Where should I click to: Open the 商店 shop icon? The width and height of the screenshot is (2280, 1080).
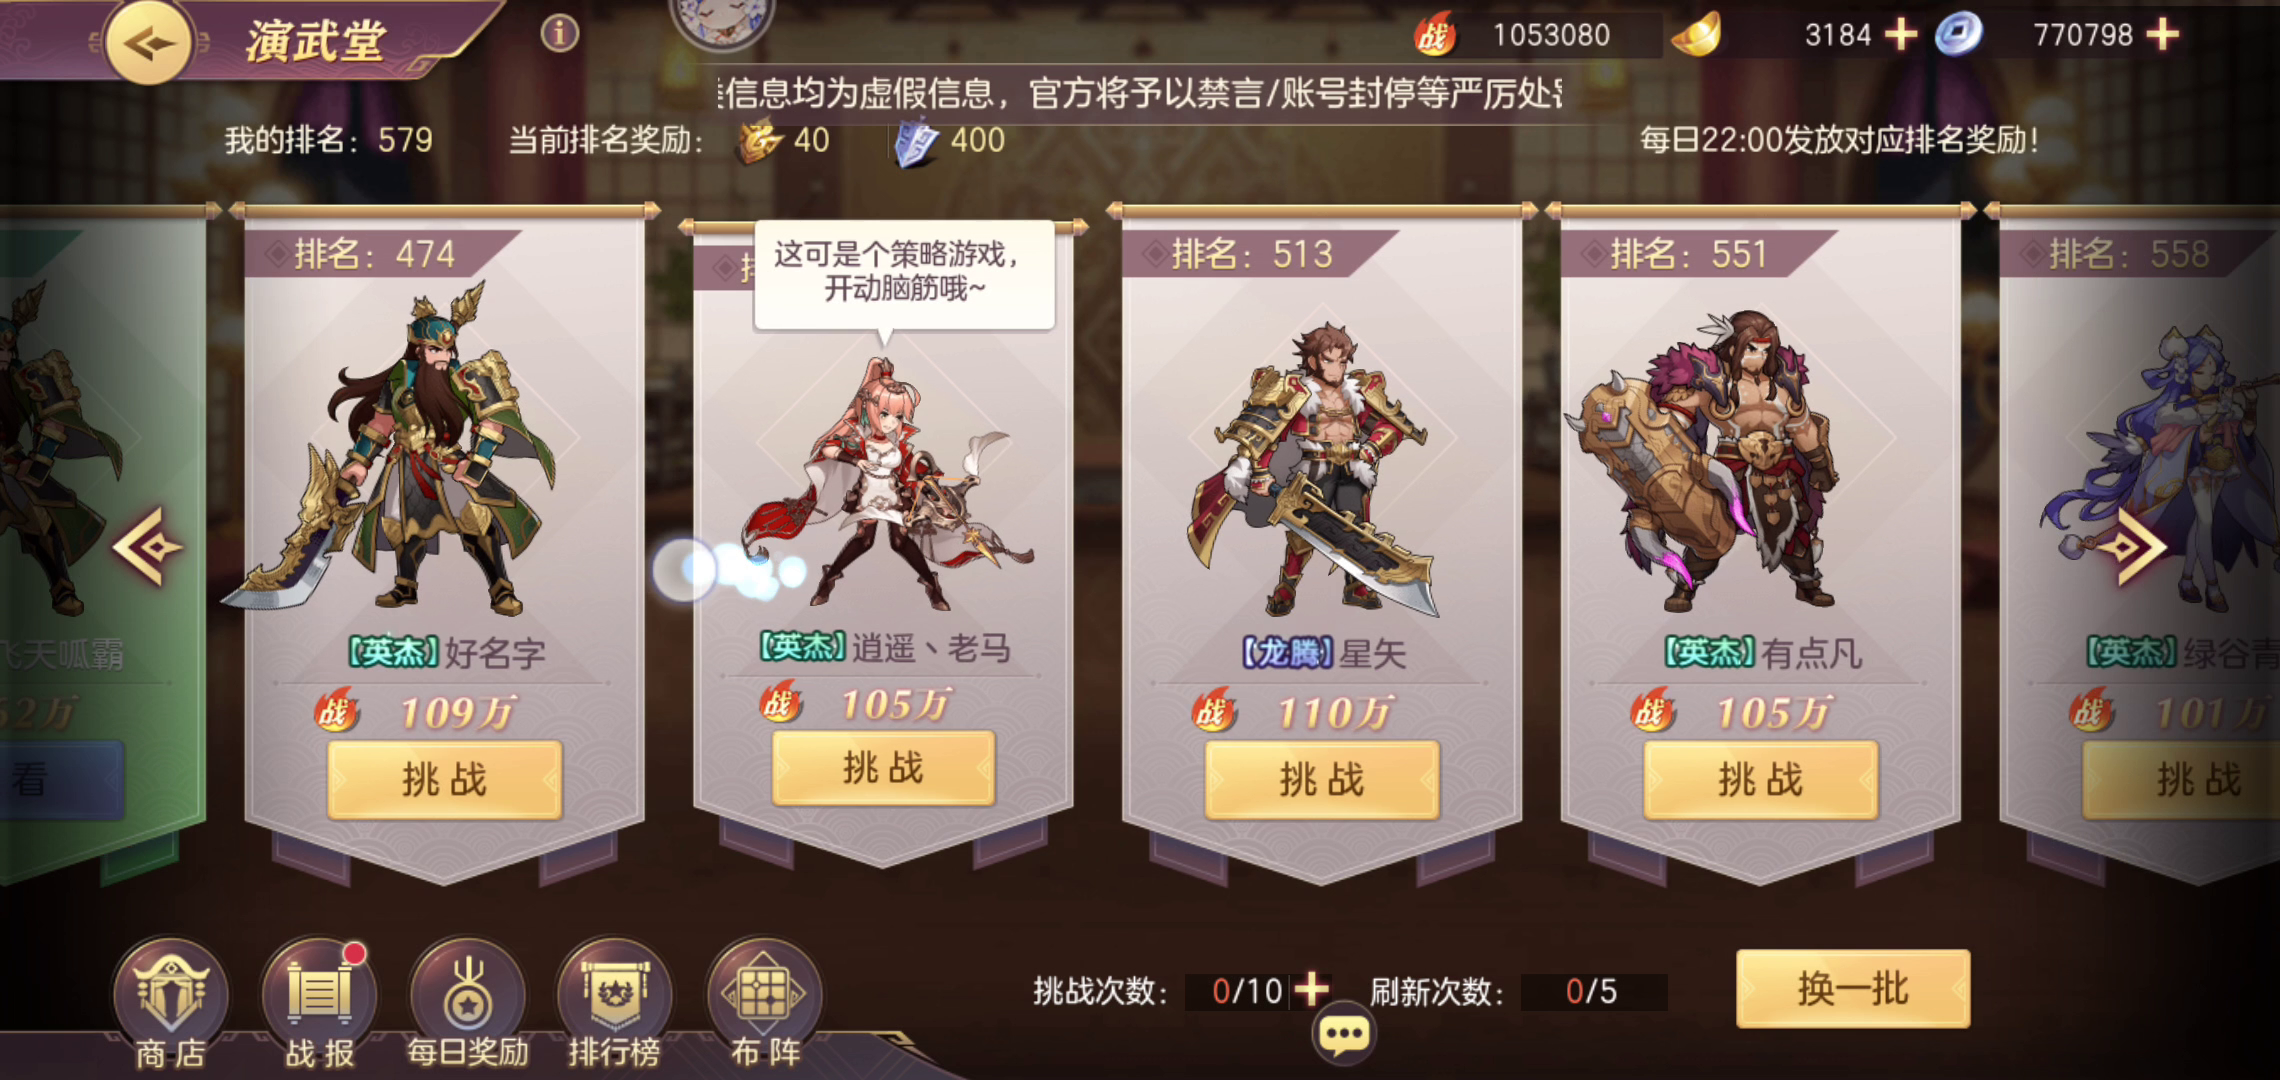click(171, 1003)
